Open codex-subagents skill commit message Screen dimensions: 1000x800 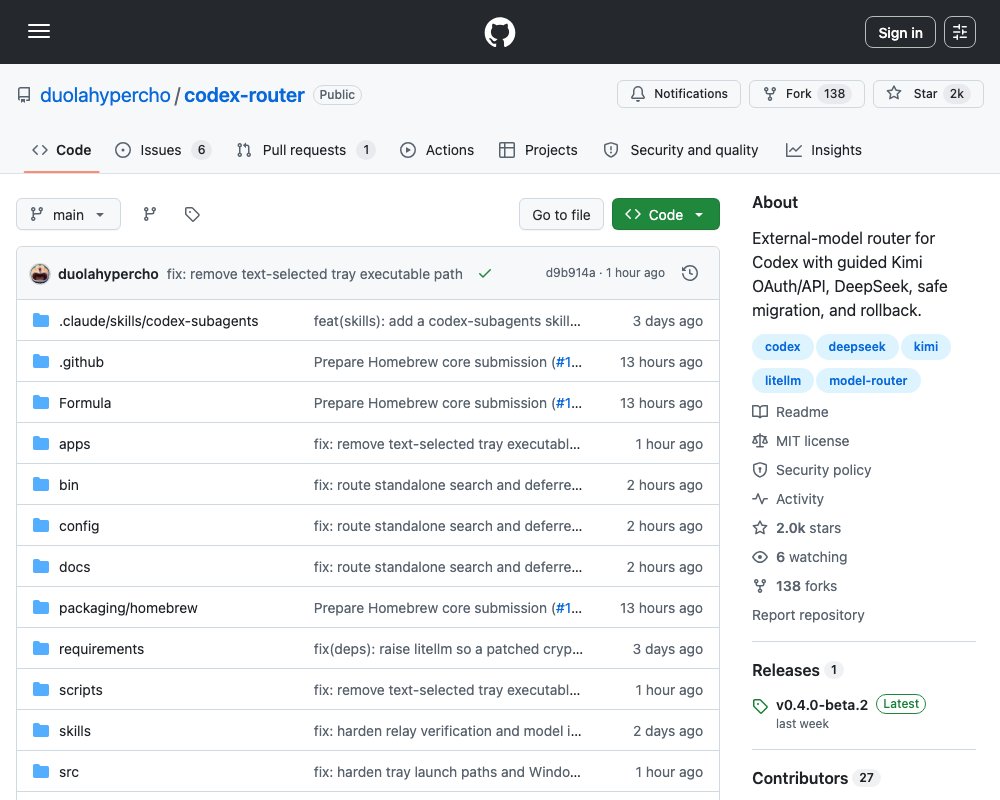click(447, 321)
